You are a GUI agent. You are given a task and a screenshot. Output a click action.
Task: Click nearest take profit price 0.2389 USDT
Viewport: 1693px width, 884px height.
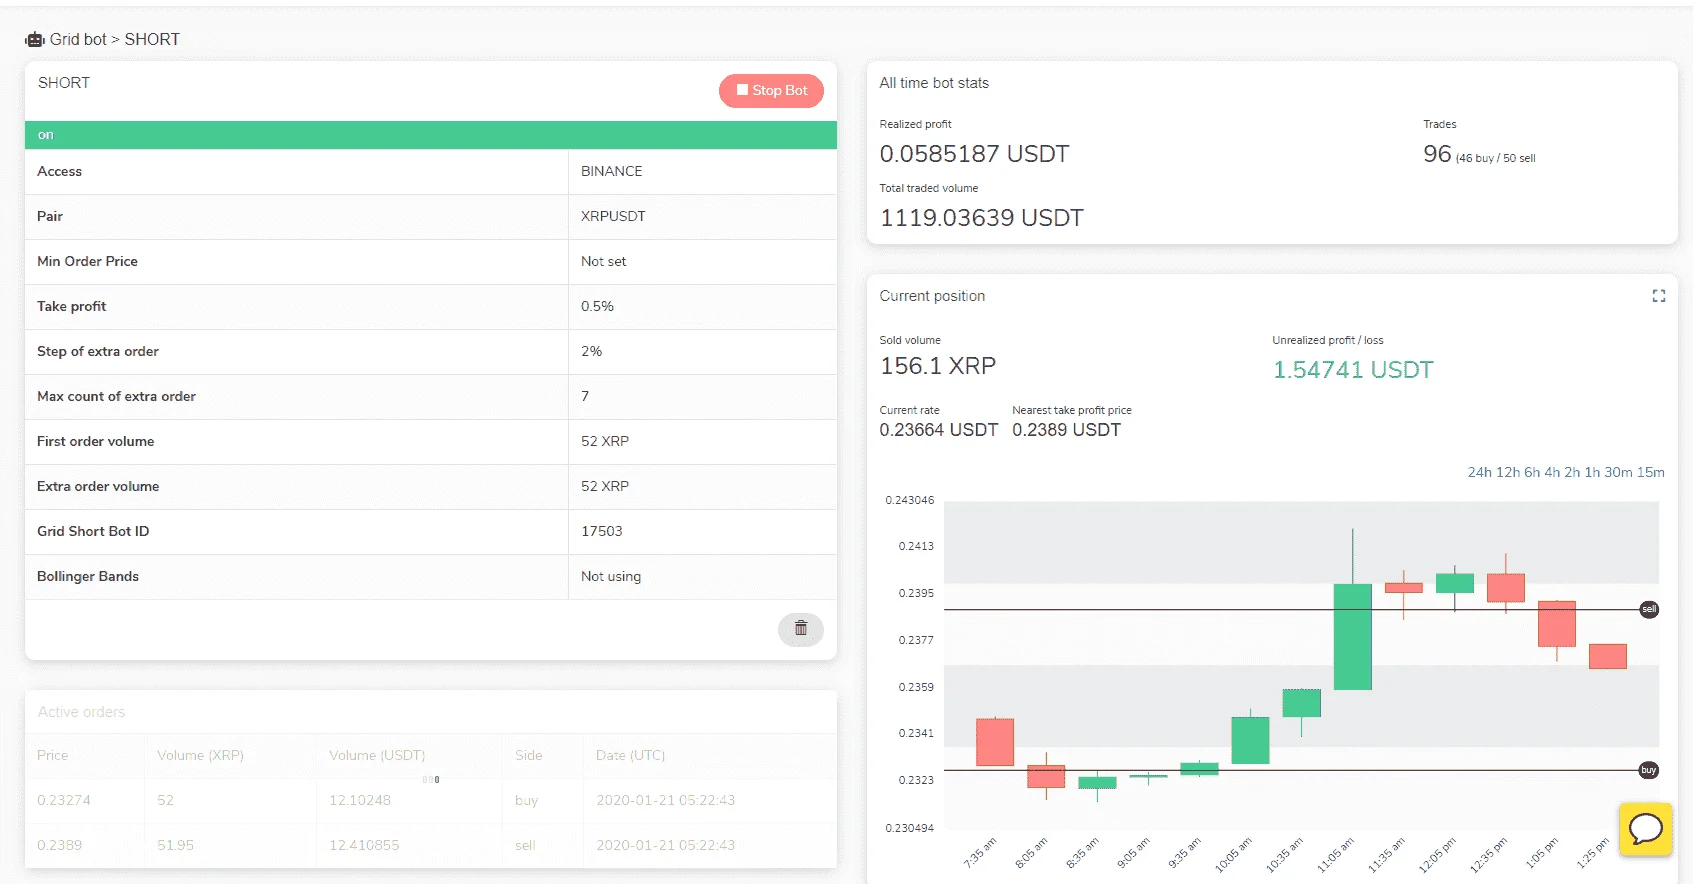pyautogui.click(x=1066, y=430)
